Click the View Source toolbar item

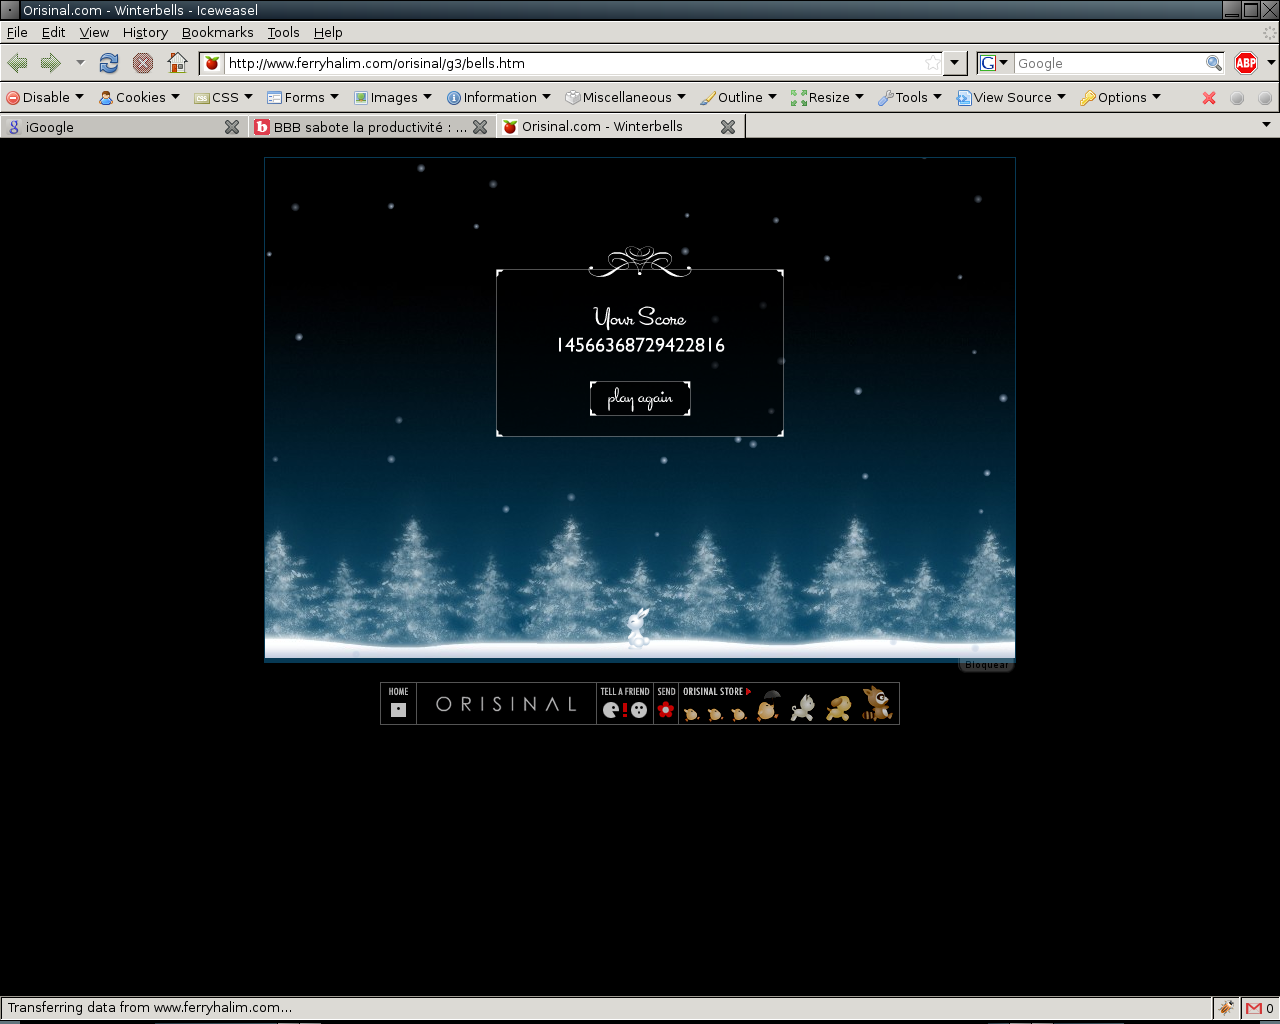[1011, 97]
